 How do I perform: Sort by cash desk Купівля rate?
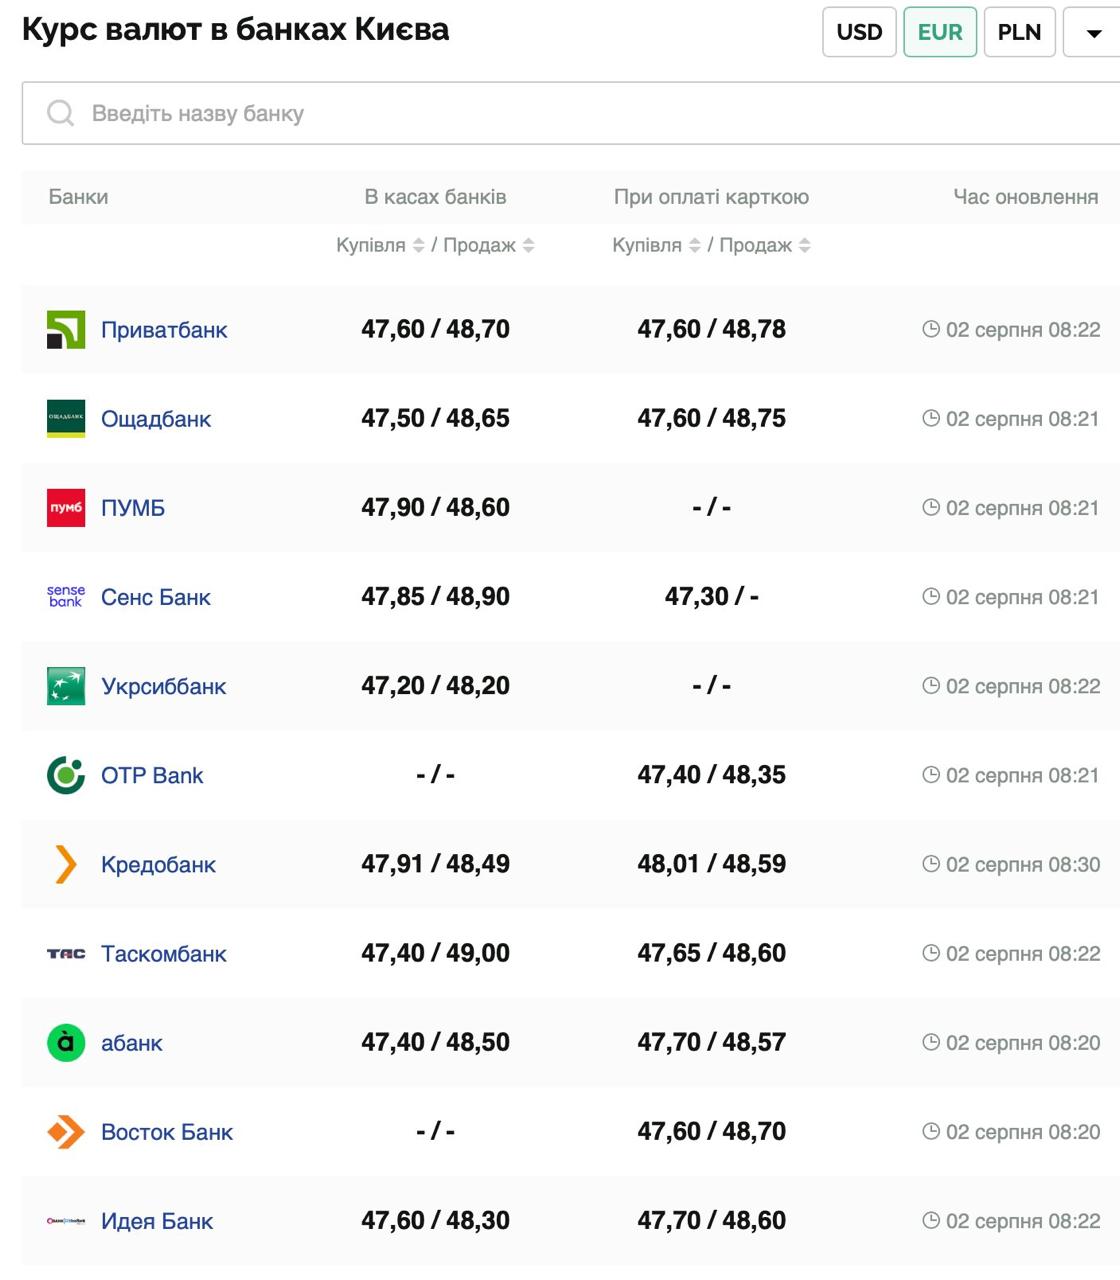tap(419, 245)
